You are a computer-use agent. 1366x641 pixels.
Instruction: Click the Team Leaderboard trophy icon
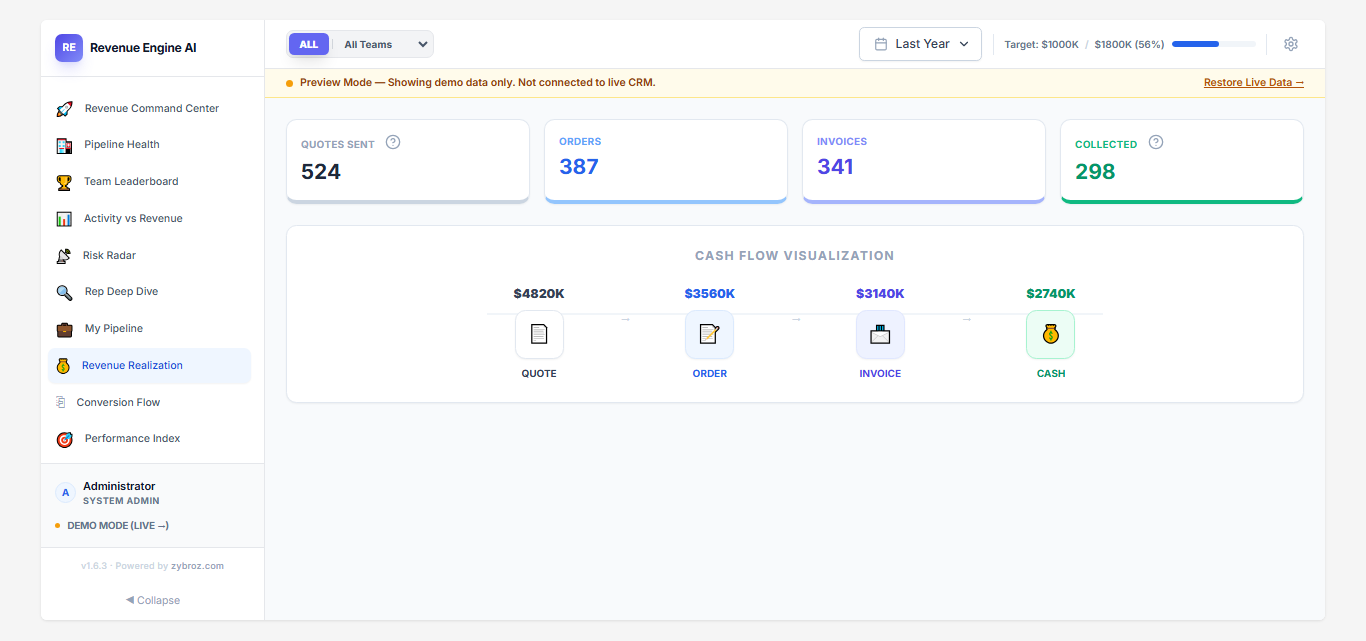pyautogui.click(x=64, y=181)
